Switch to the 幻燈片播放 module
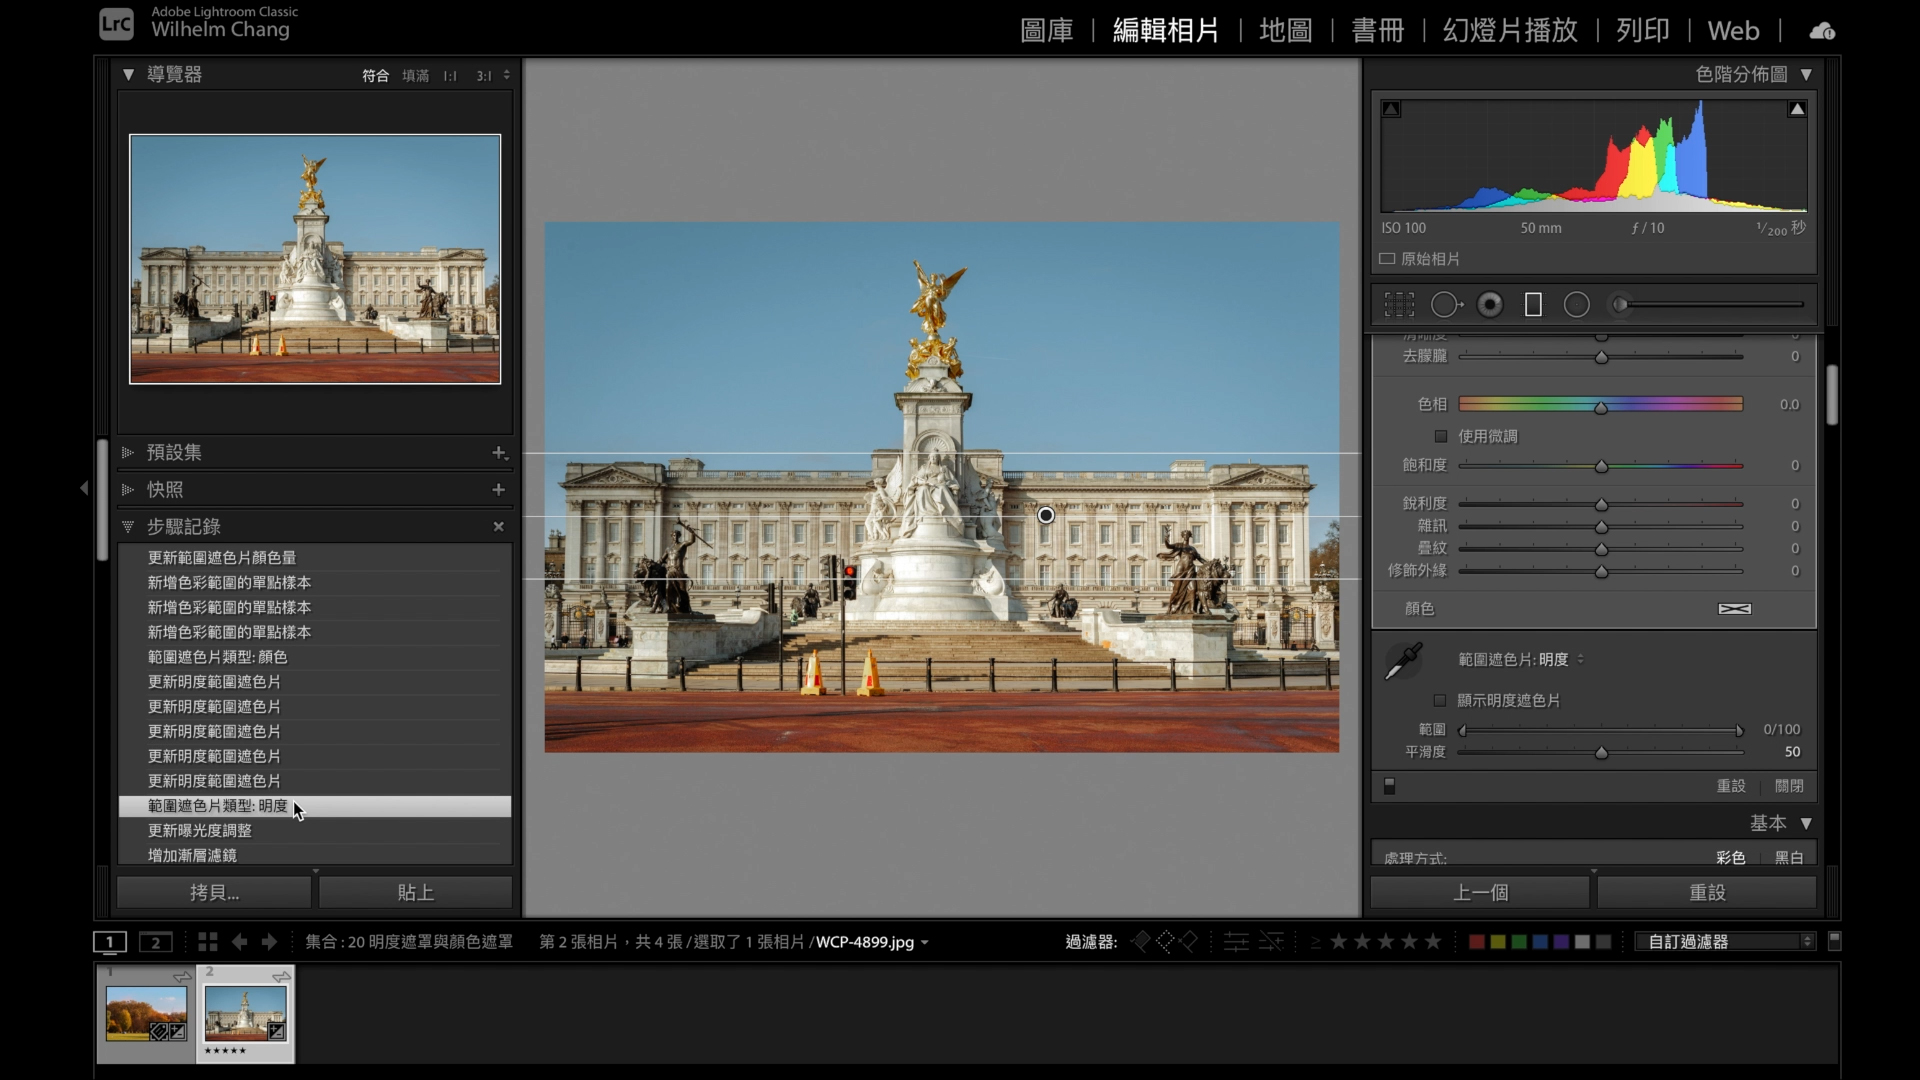 point(1510,31)
